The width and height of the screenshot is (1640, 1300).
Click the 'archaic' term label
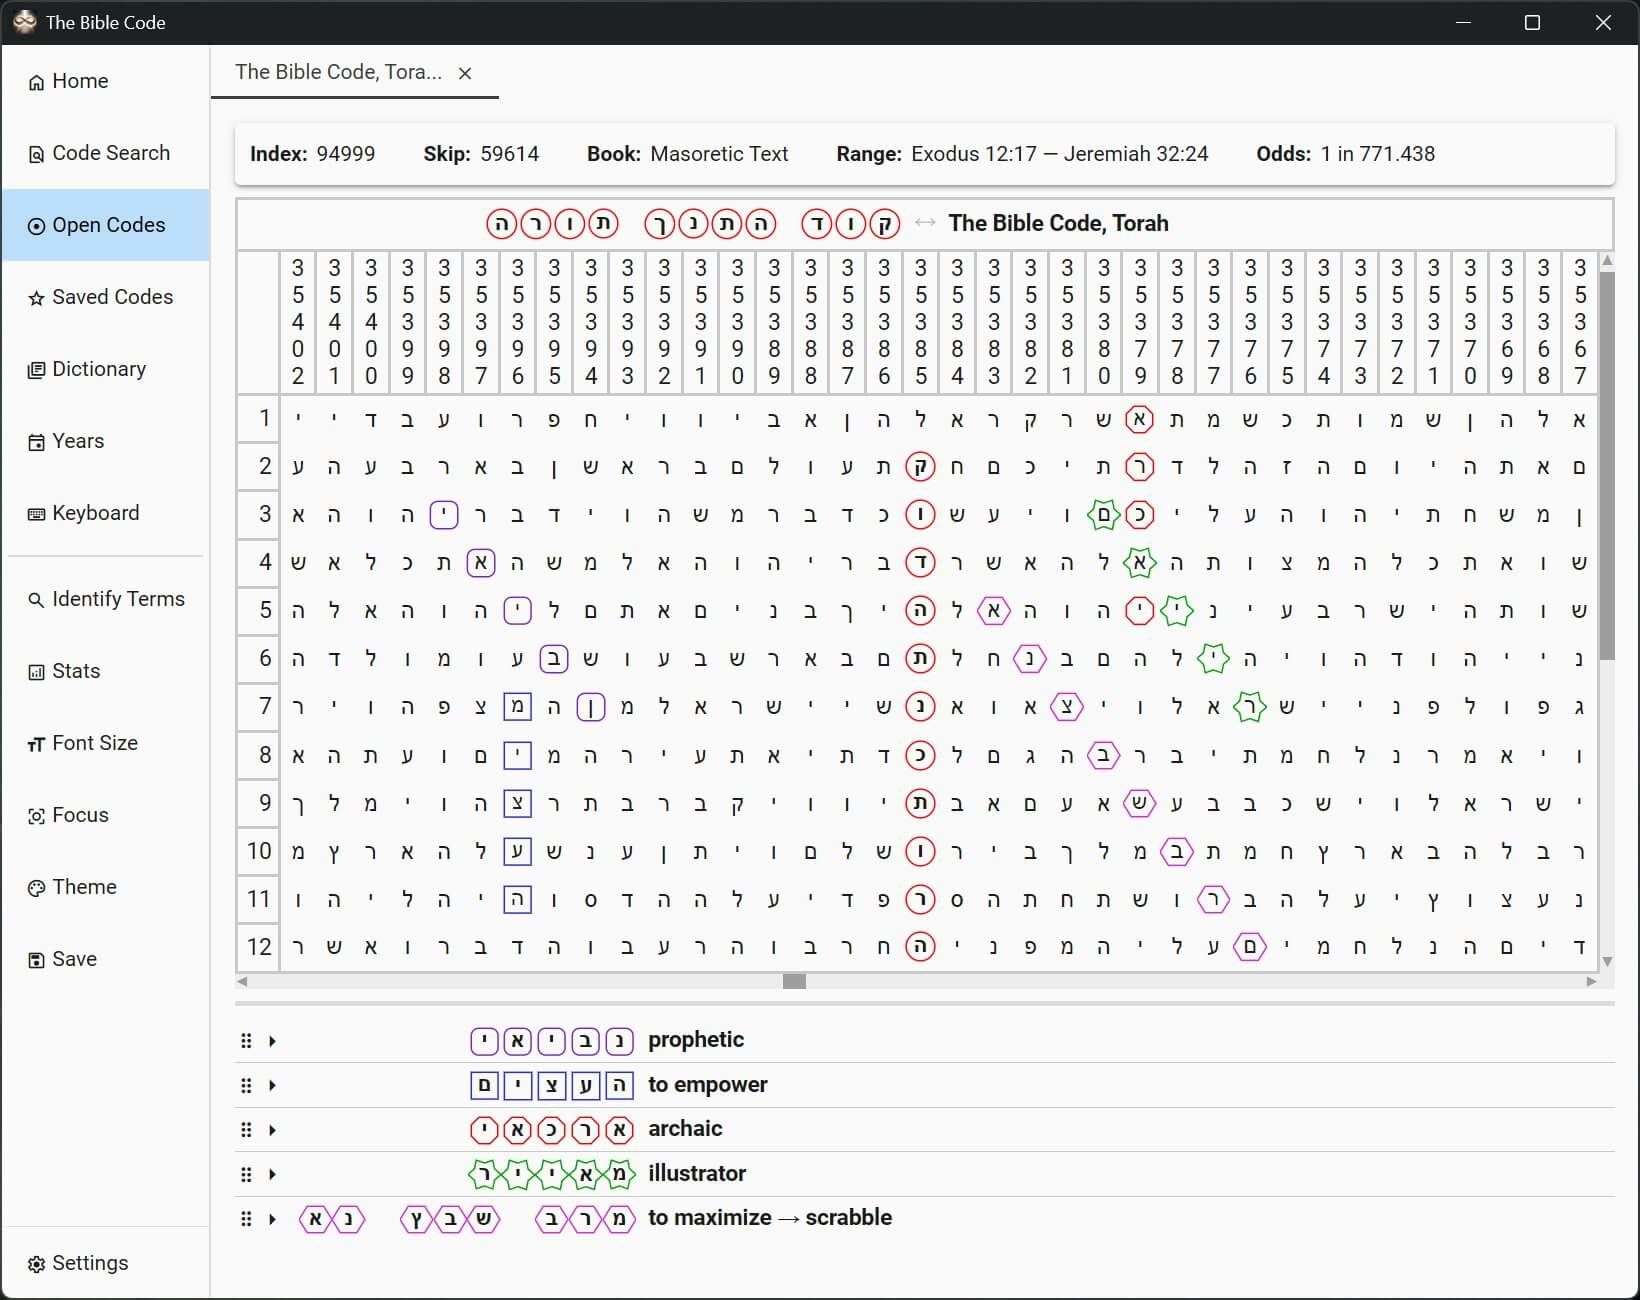pyautogui.click(x=685, y=1129)
